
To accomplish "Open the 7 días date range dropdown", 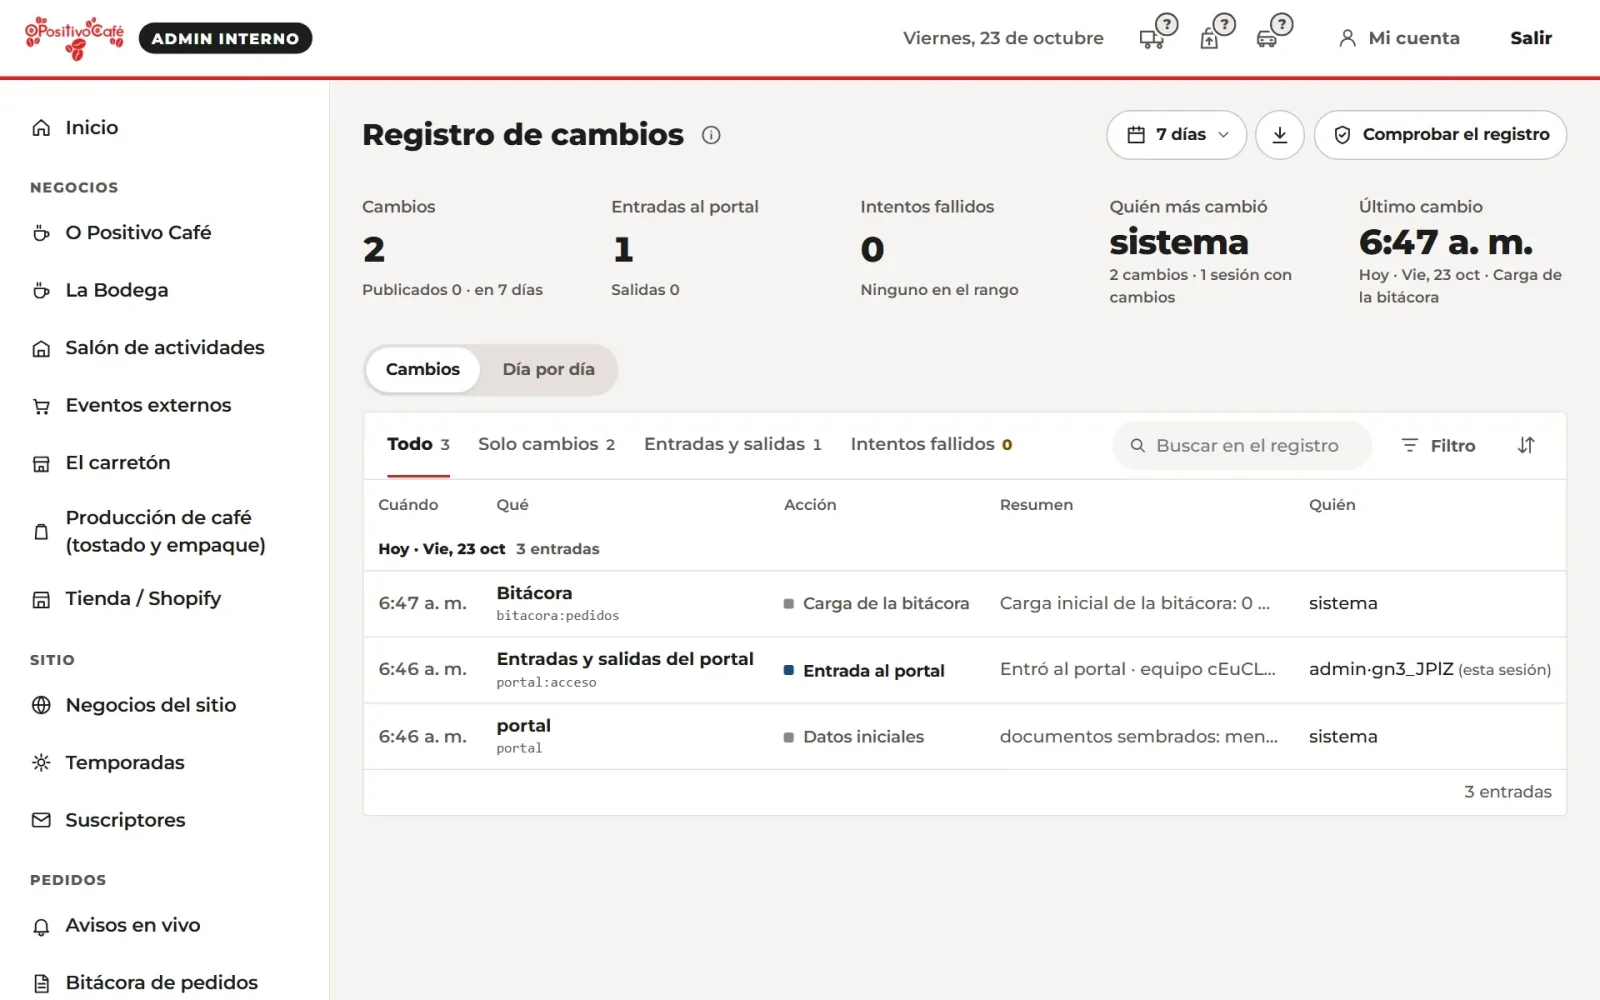I will (1176, 135).
